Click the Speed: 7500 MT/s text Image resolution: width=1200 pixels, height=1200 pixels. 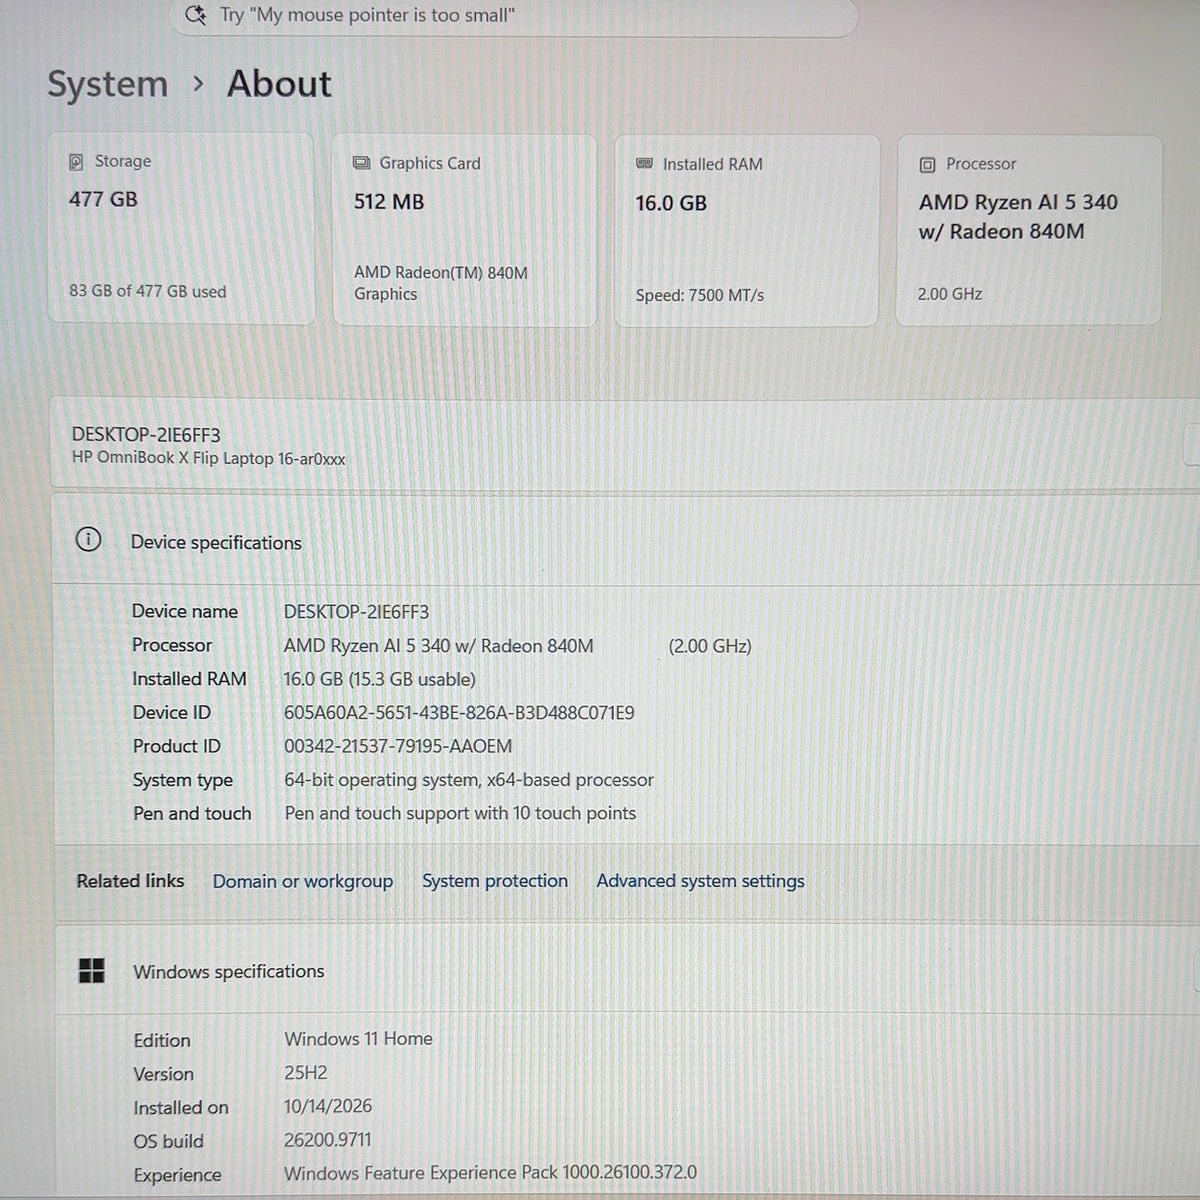(699, 295)
